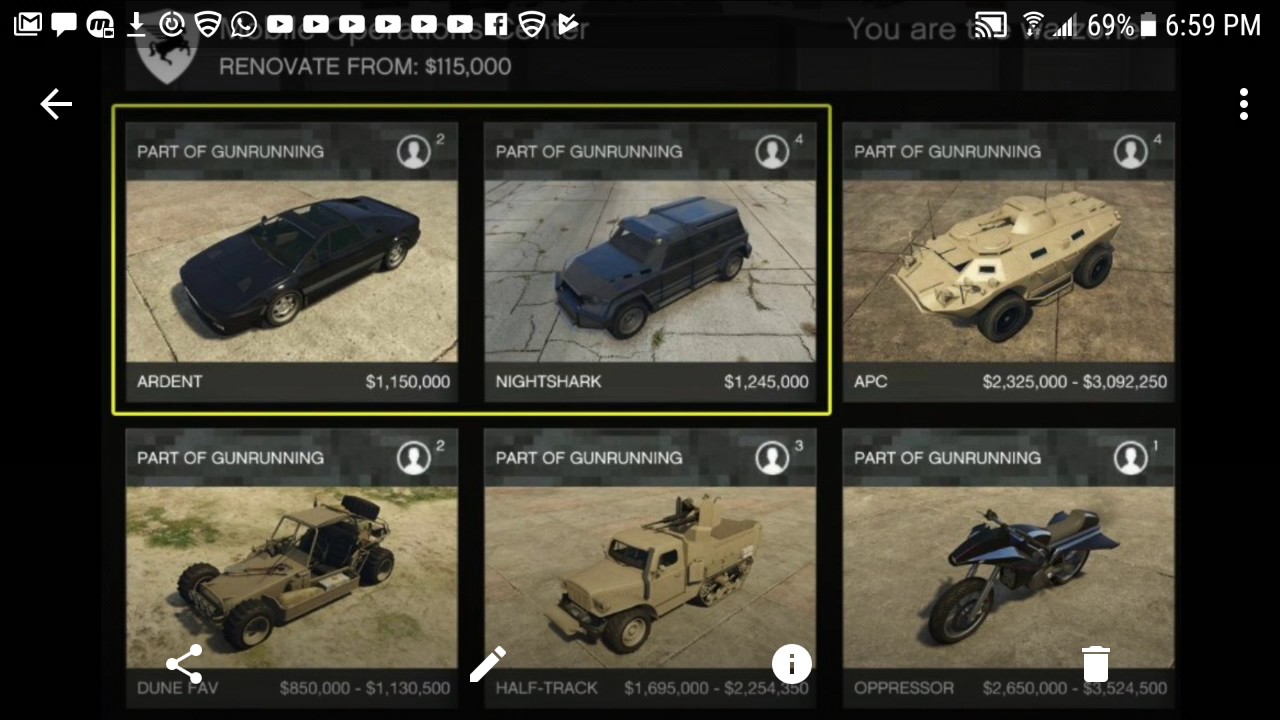Tap the back arrow icon
1280x720 pixels.
56,104
